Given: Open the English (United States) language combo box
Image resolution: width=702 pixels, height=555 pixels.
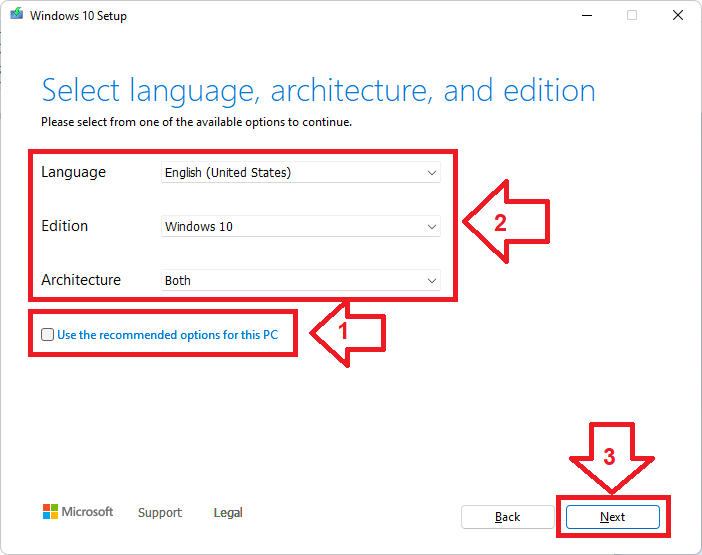Looking at the screenshot, I should pyautogui.click(x=301, y=172).
